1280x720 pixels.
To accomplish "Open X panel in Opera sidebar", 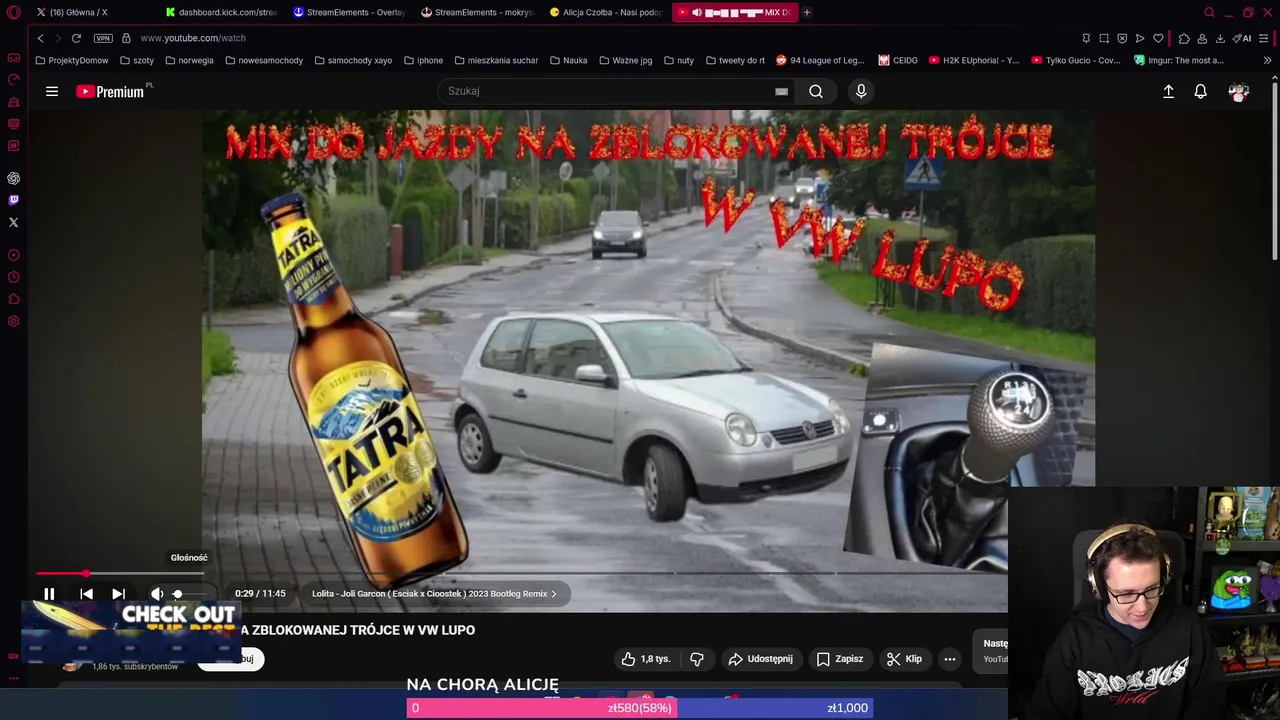I will pos(14,222).
